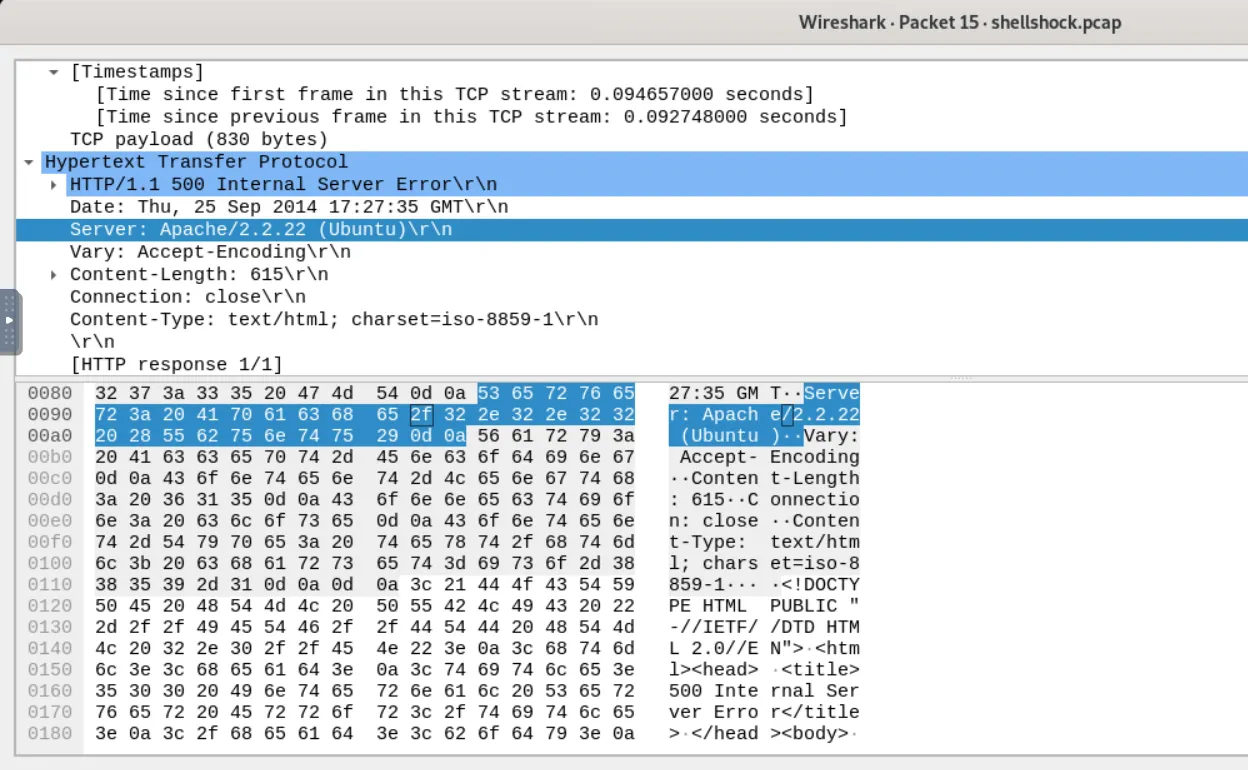The image size is (1248, 770).
Task: Click the left edge side panel handle
Action: point(10,321)
